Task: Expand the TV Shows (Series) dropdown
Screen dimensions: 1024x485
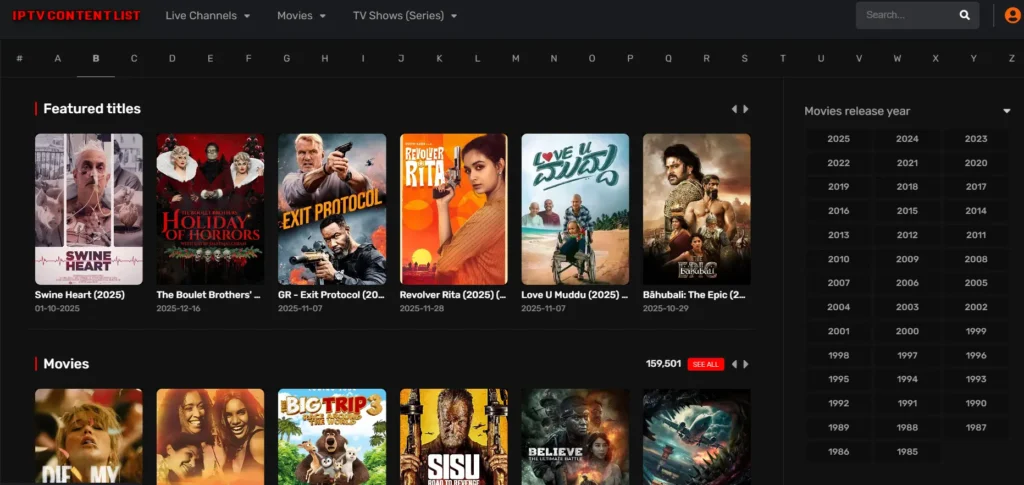Action: coord(404,16)
